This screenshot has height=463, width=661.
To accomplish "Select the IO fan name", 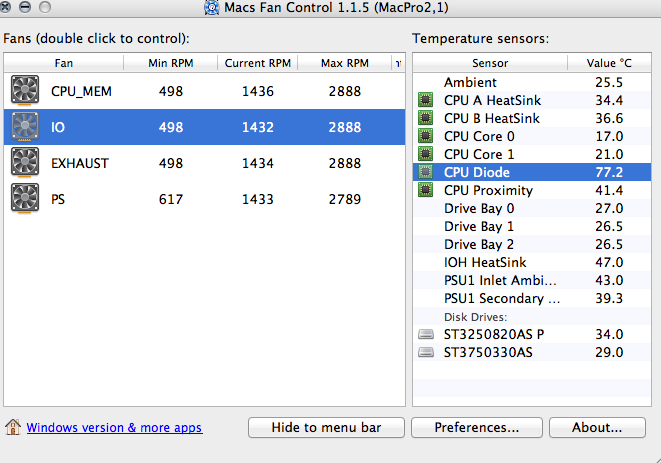I will point(58,127).
